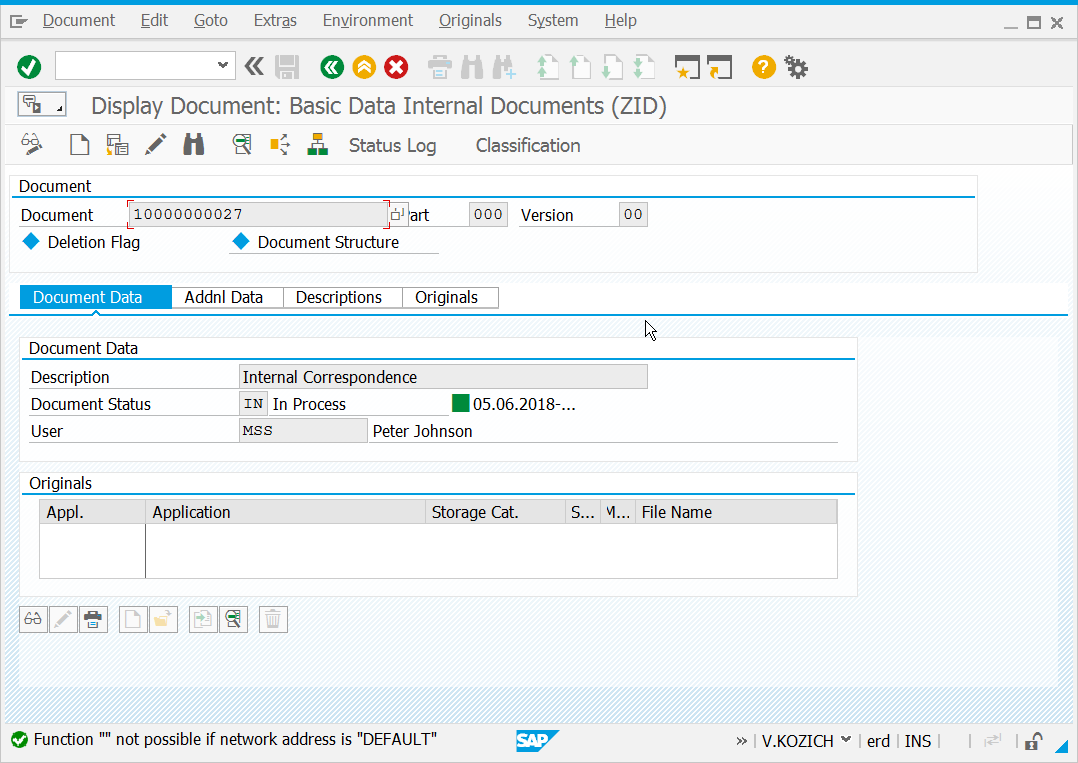Switch to the Originals tab
Image resolution: width=1078 pixels, height=763 pixels.
pos(450,297)
